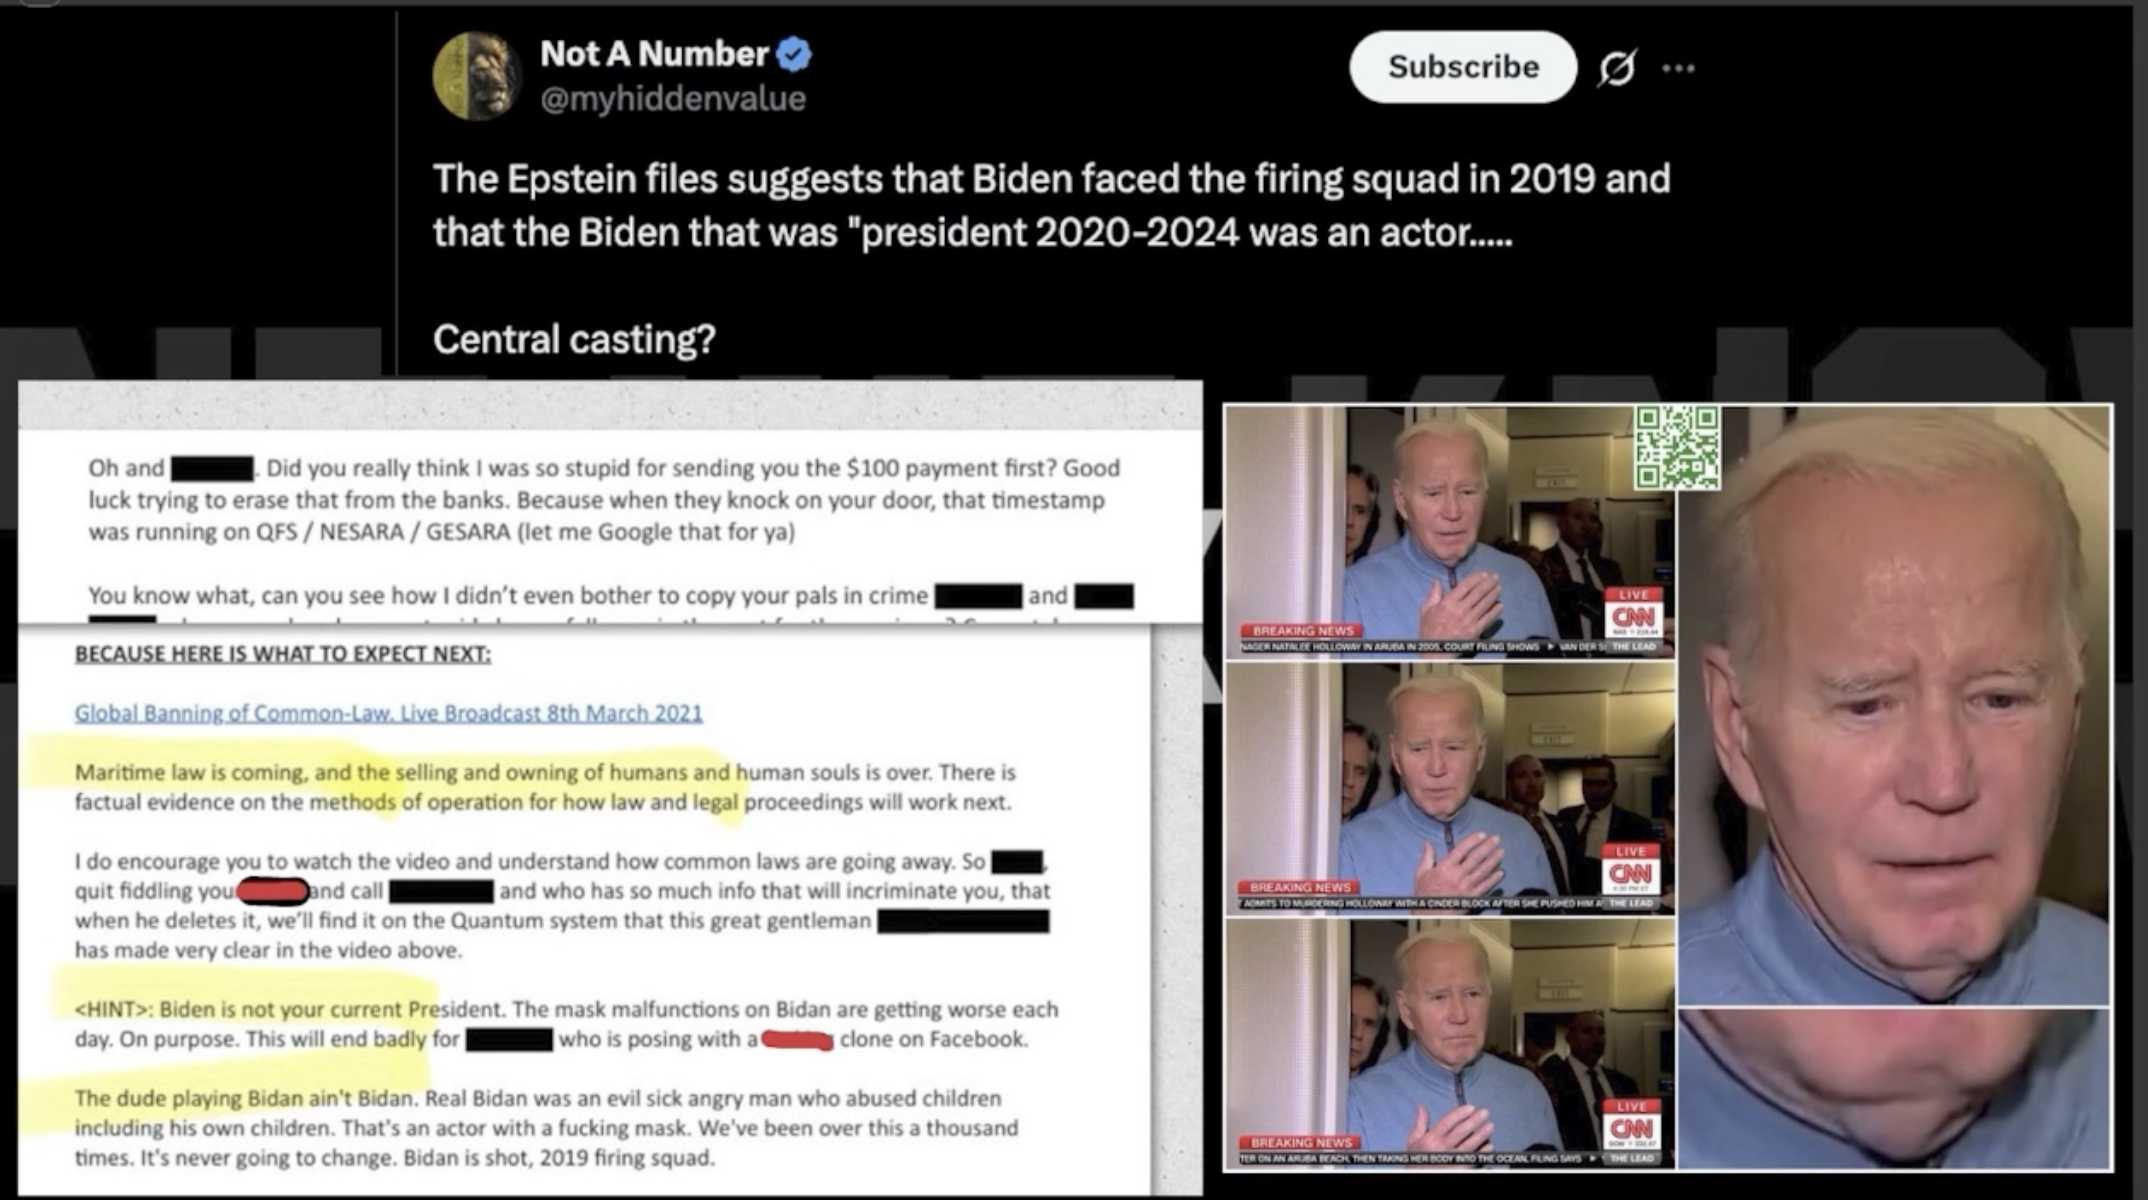Open the three-dot more options menu
Screen dimensions: 2148x1200
coord(1678,68)
